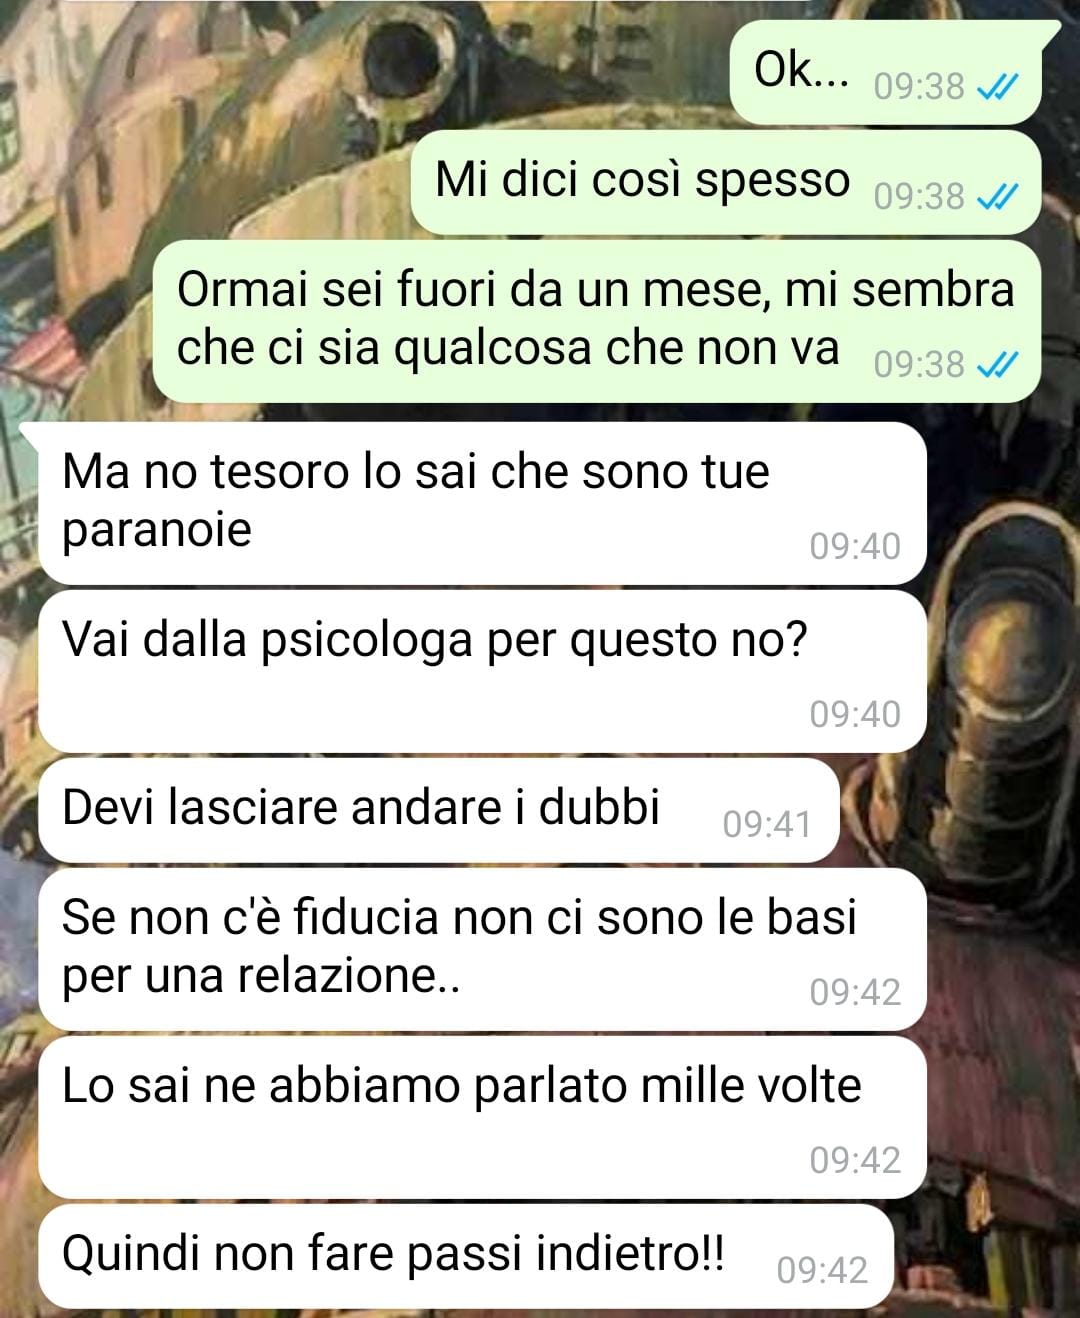Tap 09:42 timestamp on 'passi indietro!!' message

tap(822, 1270)
